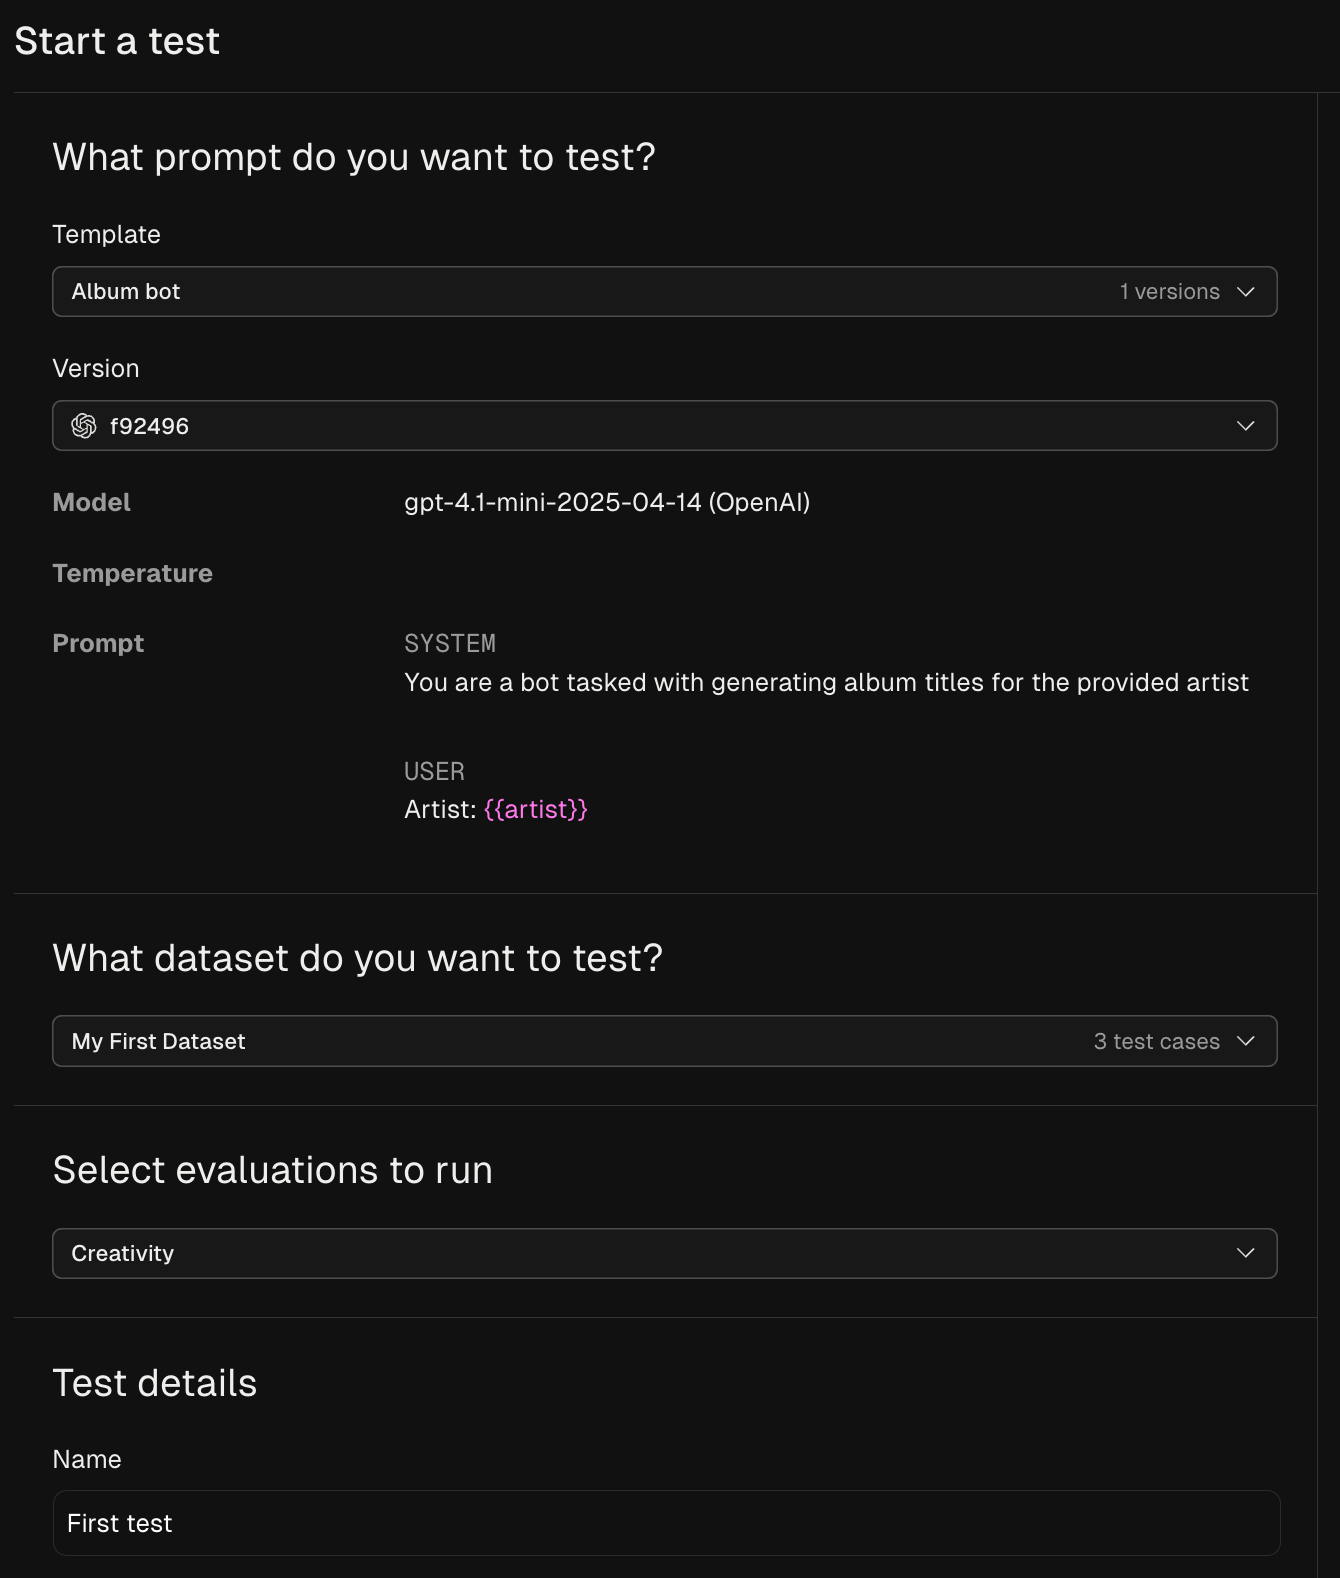Viewport: 1340px width, 1578px height.
Task: Click the SYSTEM role label
Action: coord(449,643)
